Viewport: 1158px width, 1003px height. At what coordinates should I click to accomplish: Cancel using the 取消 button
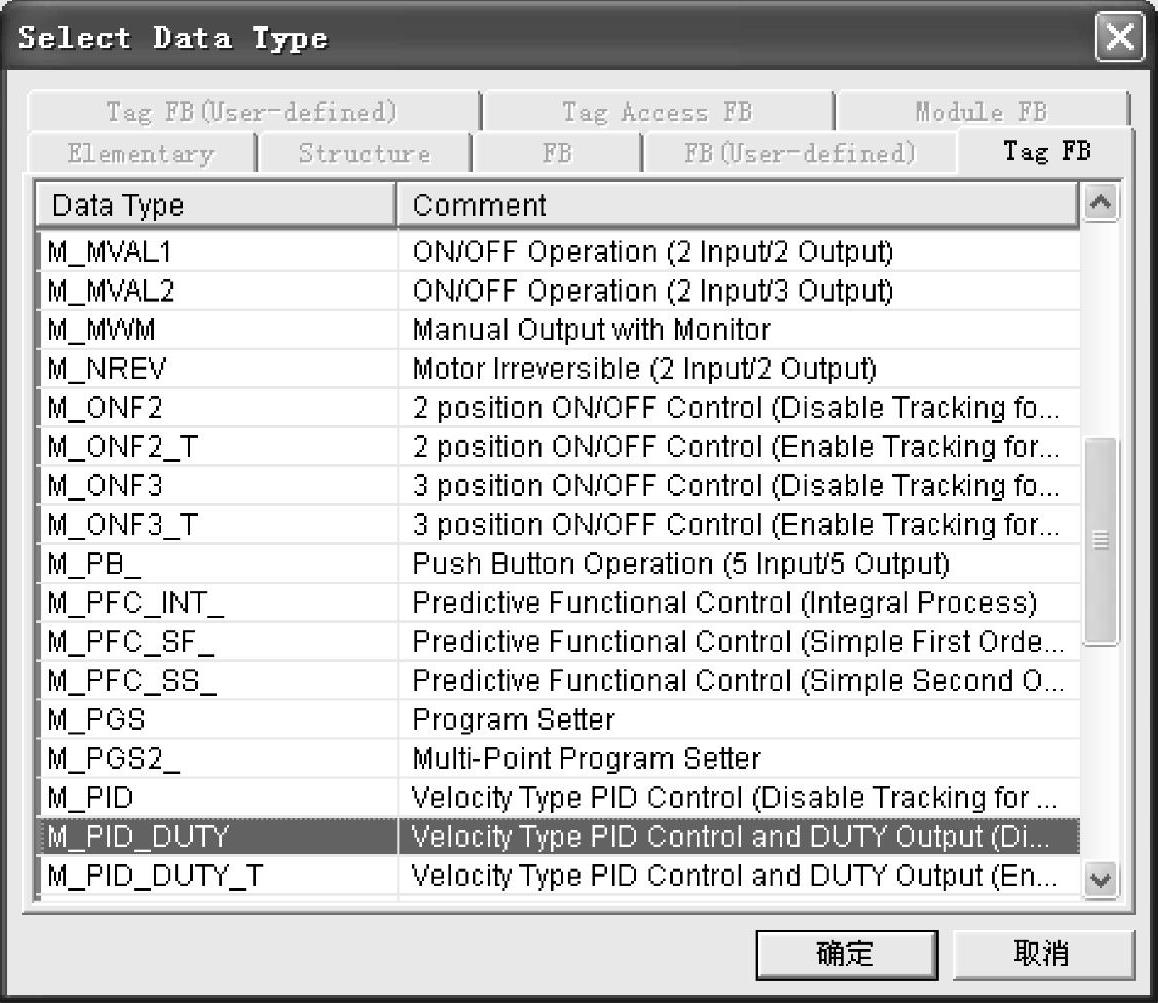(1042, 954)
